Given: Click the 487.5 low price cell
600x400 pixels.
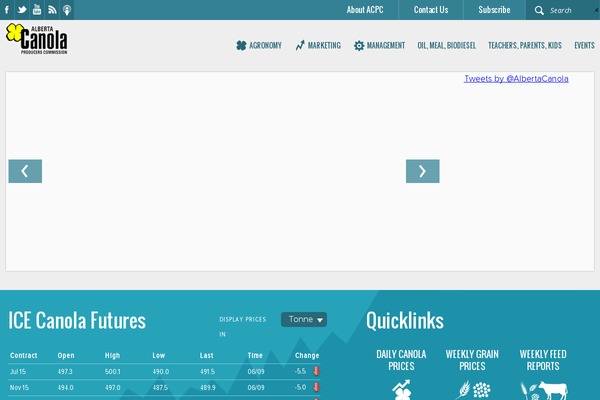Looking at the screenshot, I should coord(160,387).
